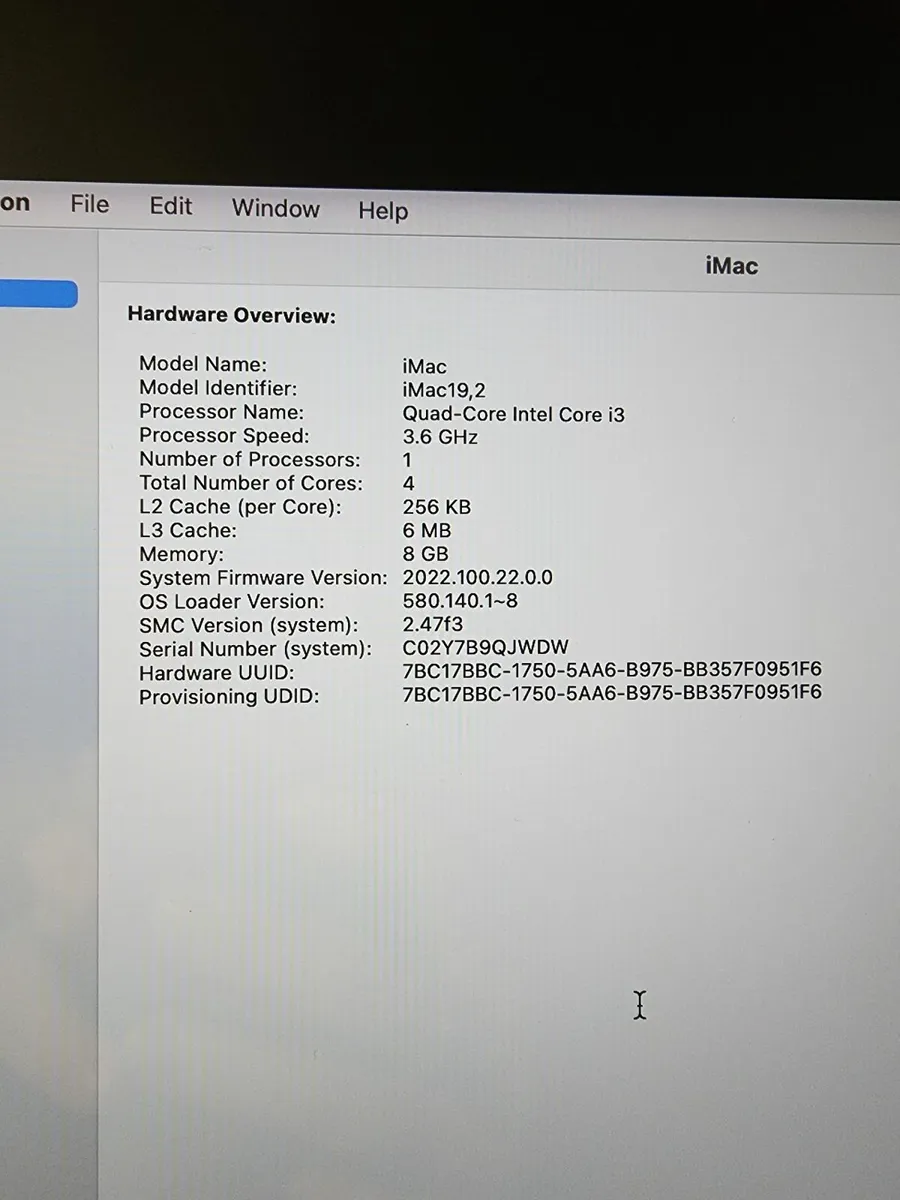This screenshot has height=1200, width=900.
Task: Select the Model Identifier value iMac19,2
Action: pos(441,390)
